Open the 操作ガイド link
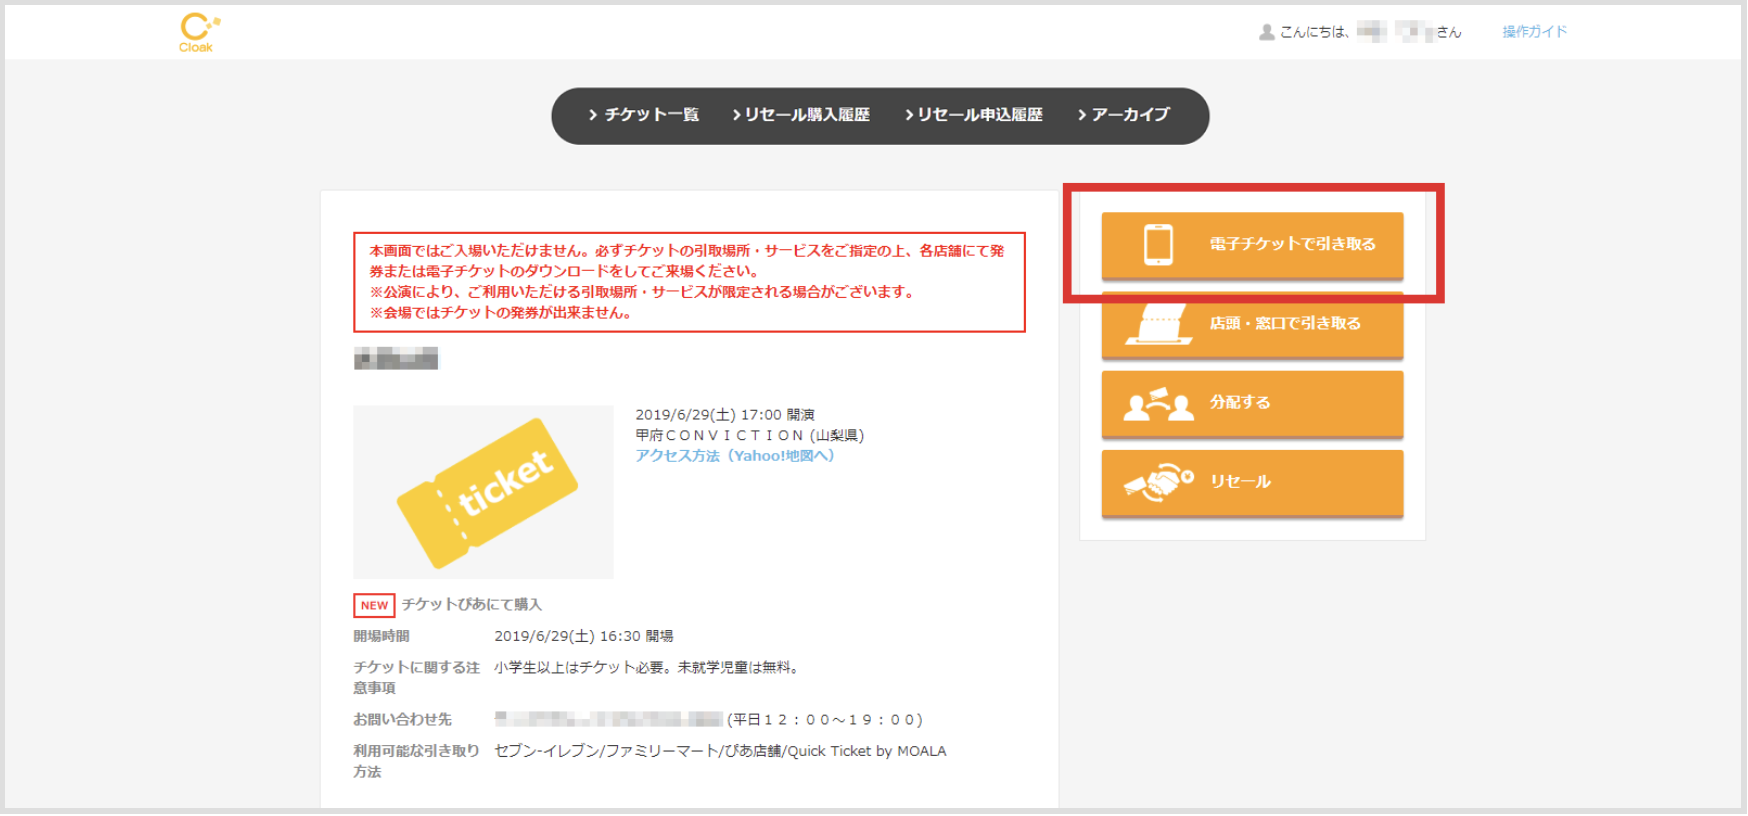This screenshot has width=1748, height=816. tap(1534, 32)
